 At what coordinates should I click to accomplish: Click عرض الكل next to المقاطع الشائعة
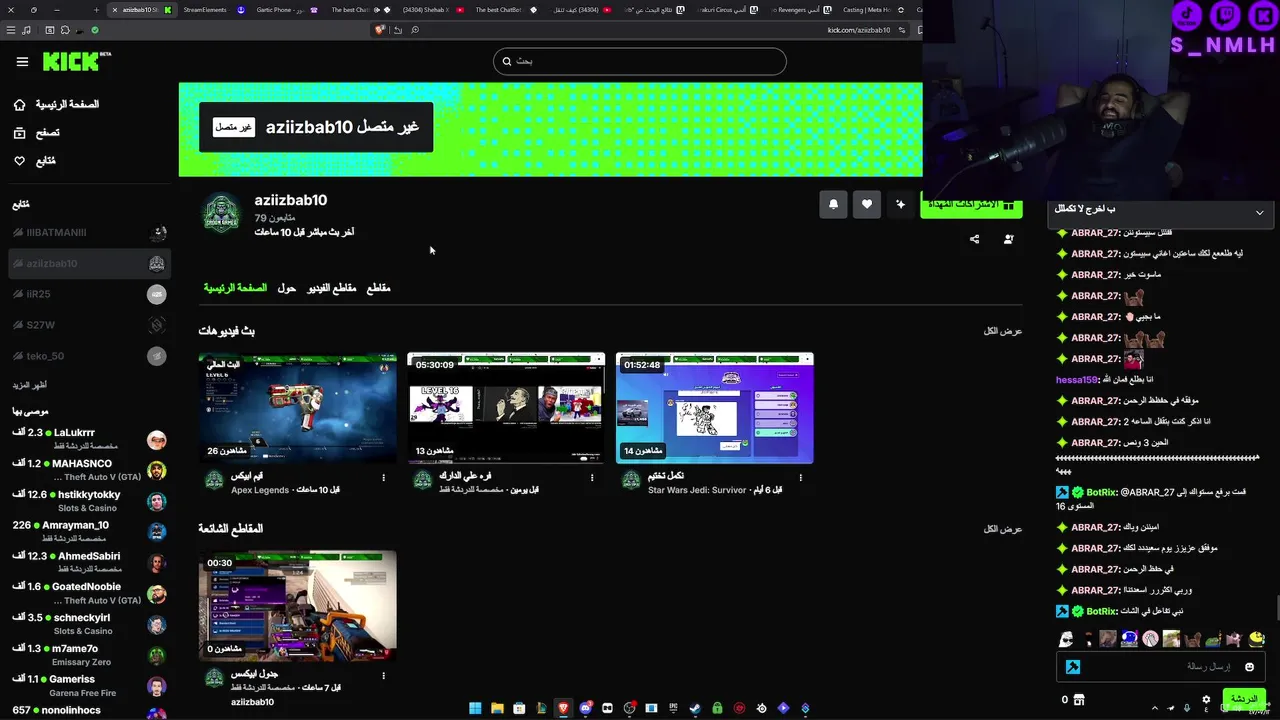click(1003, 529)
